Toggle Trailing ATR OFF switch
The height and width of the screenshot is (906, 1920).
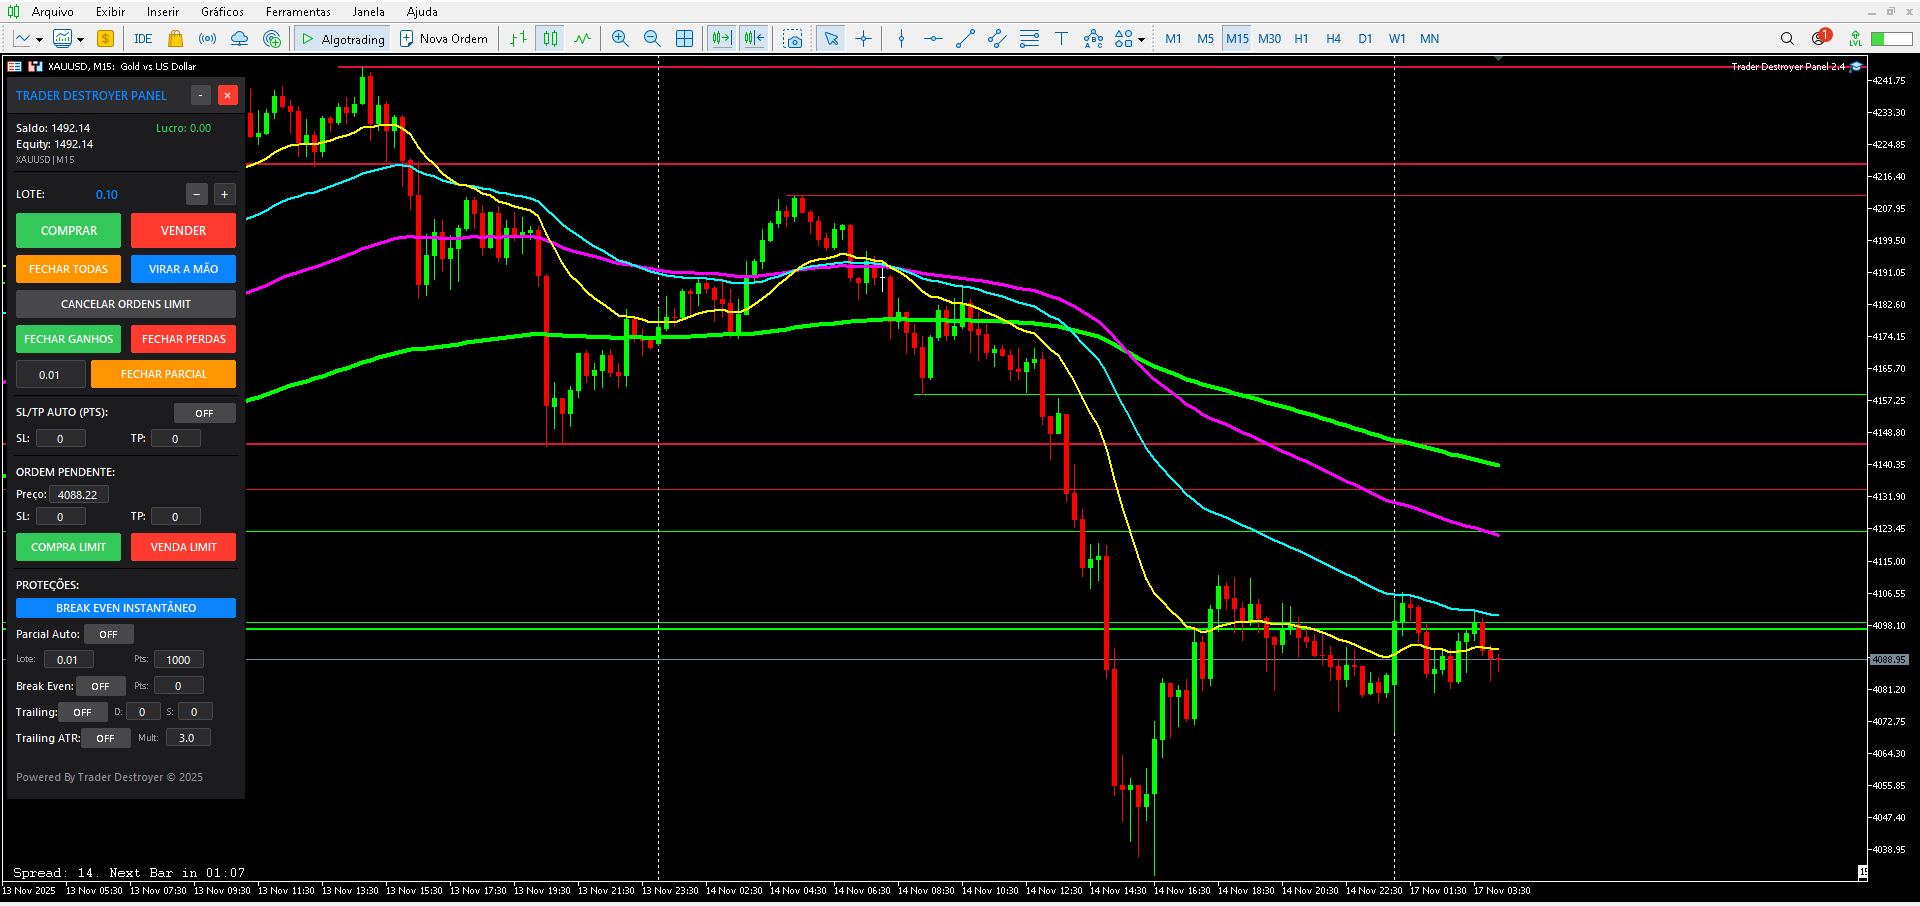(105, 738)
